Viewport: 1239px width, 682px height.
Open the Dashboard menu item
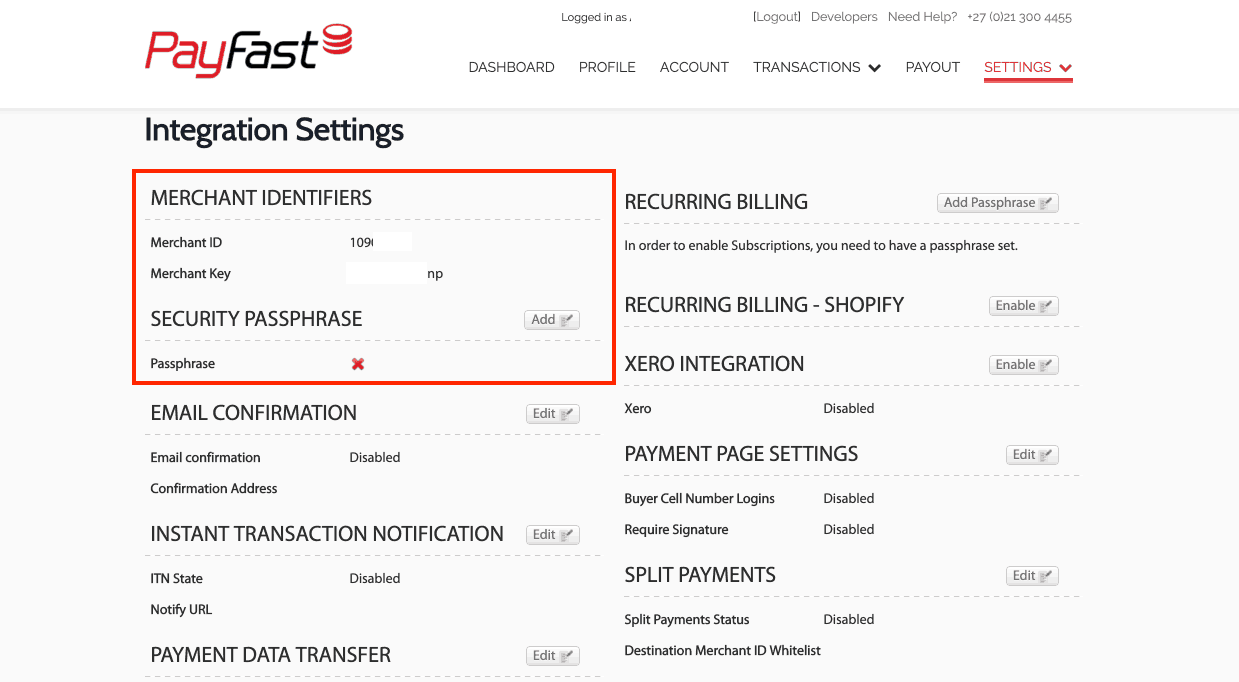click(x=511, y=67)
